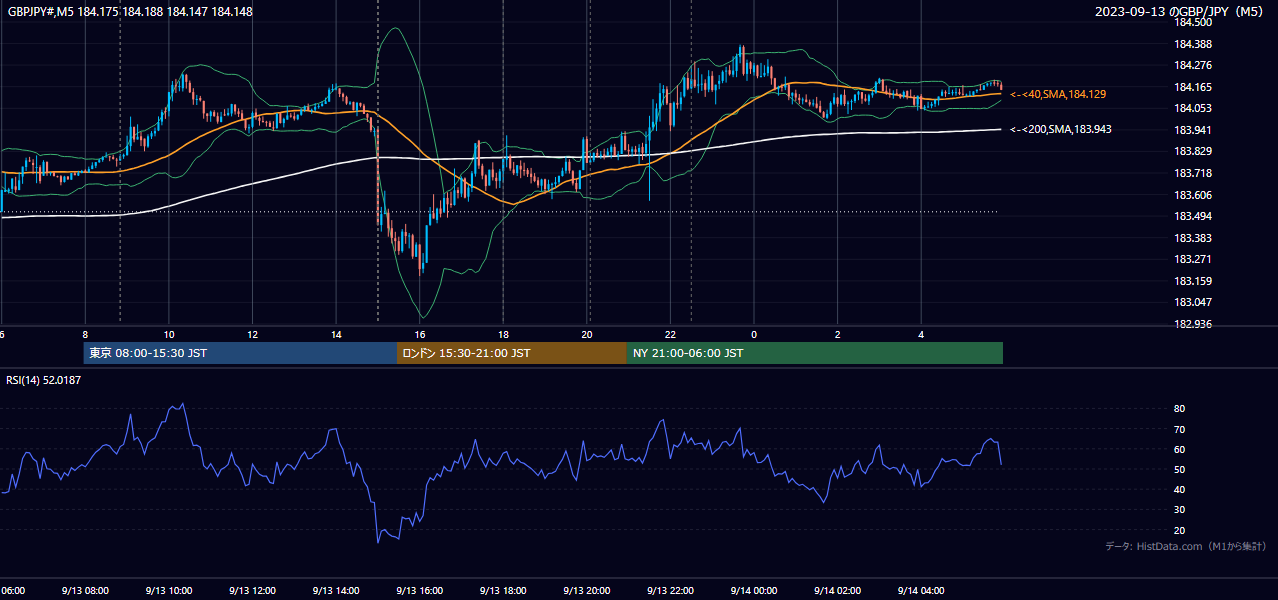The width and height of the screenshot is (1278, 600).
Task: Click price axis value 182.936
Action: 1193,324
